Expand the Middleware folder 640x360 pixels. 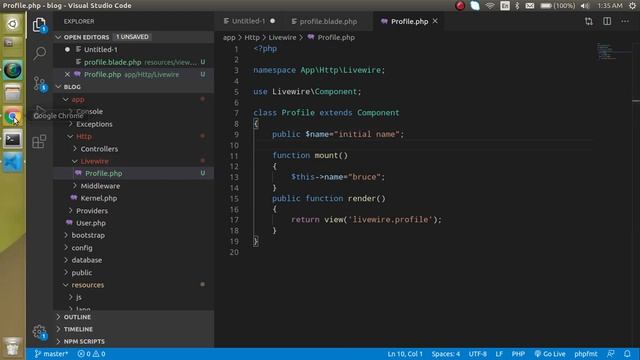[133, 186]
